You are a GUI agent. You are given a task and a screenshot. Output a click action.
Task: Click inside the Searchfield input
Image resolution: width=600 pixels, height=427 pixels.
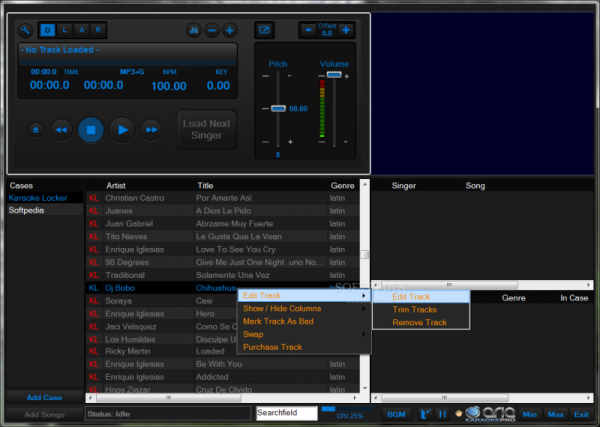click(x=287, y=413)
